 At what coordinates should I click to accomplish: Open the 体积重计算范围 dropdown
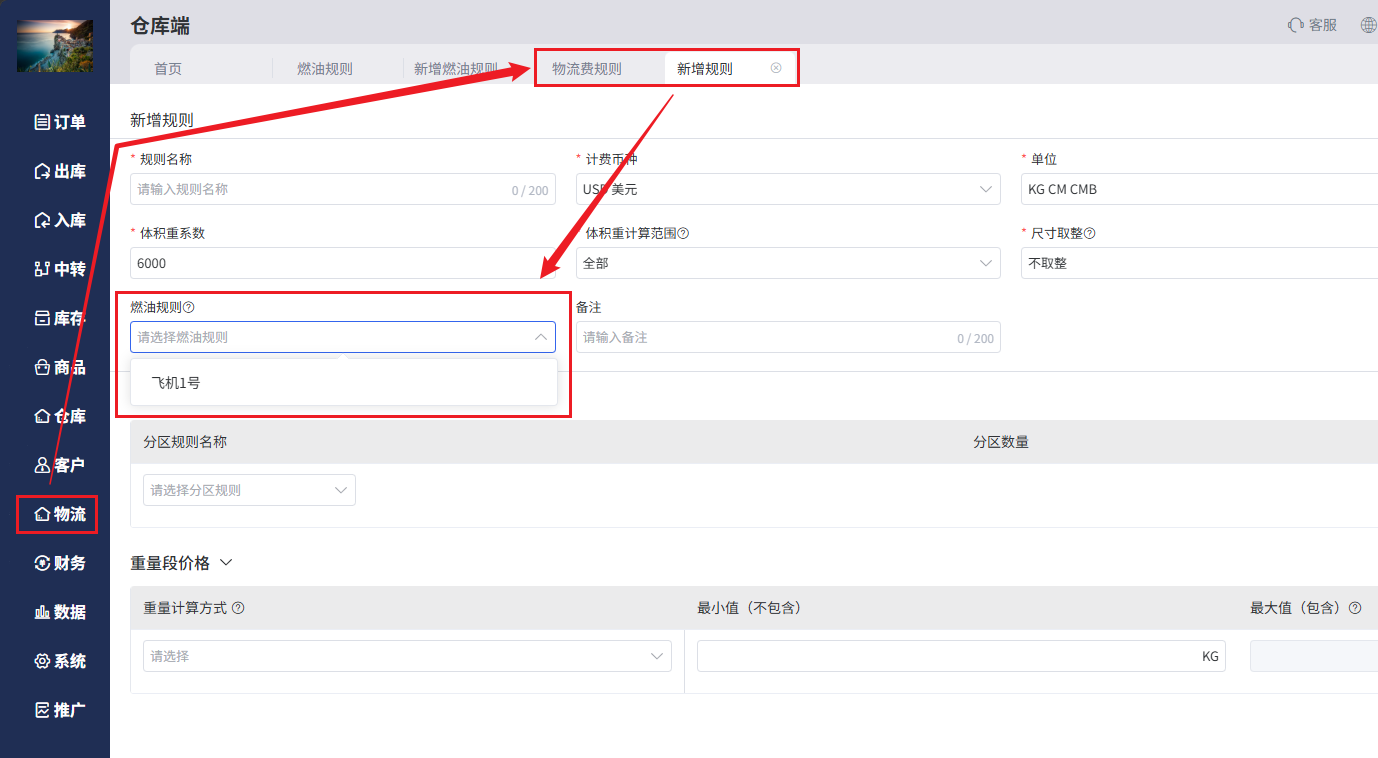(x=788, y=263)
